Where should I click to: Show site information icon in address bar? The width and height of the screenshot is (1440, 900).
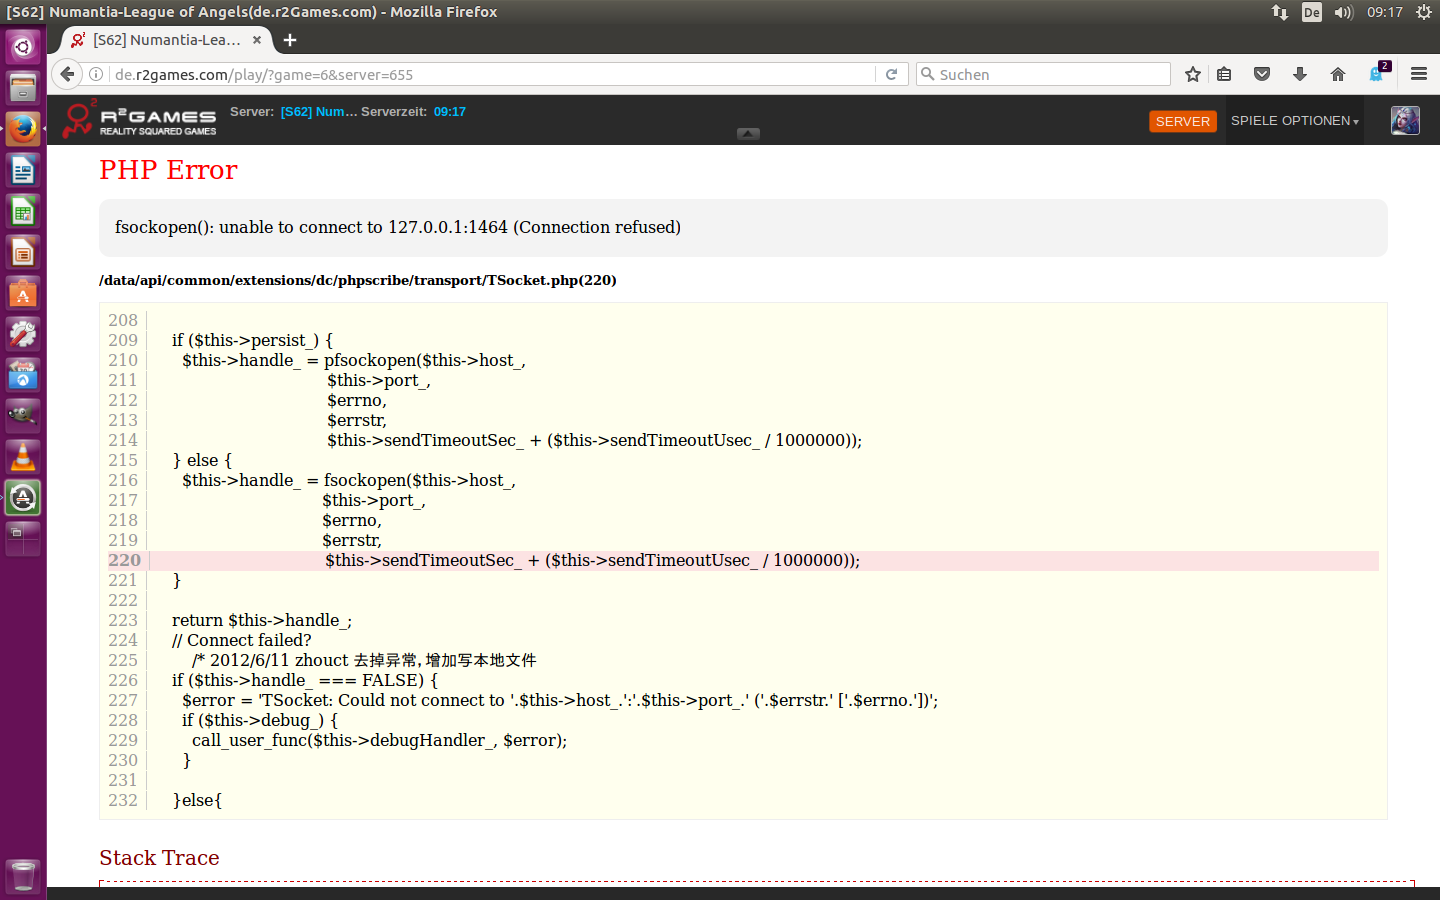97,74
